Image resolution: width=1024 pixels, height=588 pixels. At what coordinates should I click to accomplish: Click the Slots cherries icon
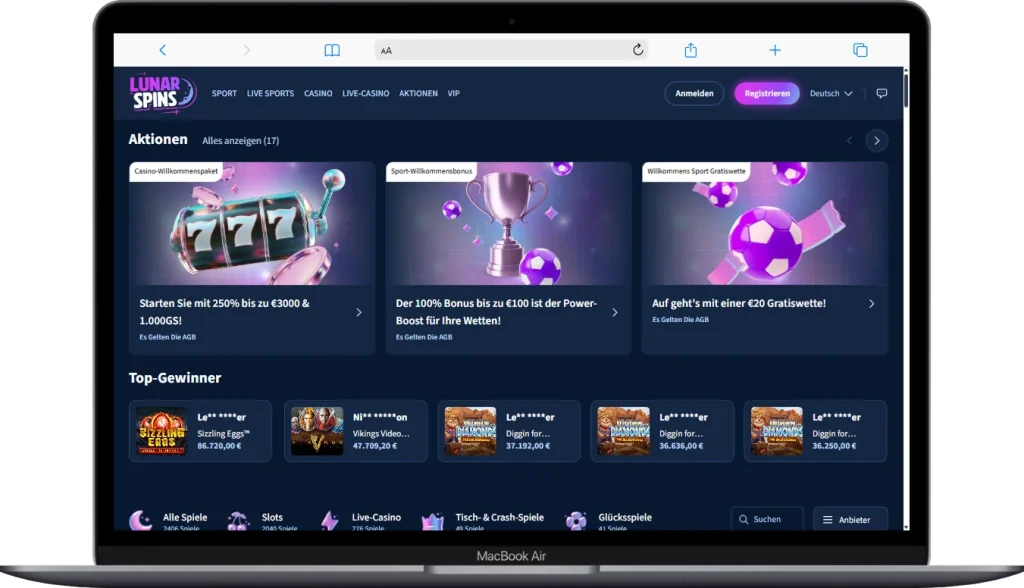[x=238, y=521]
